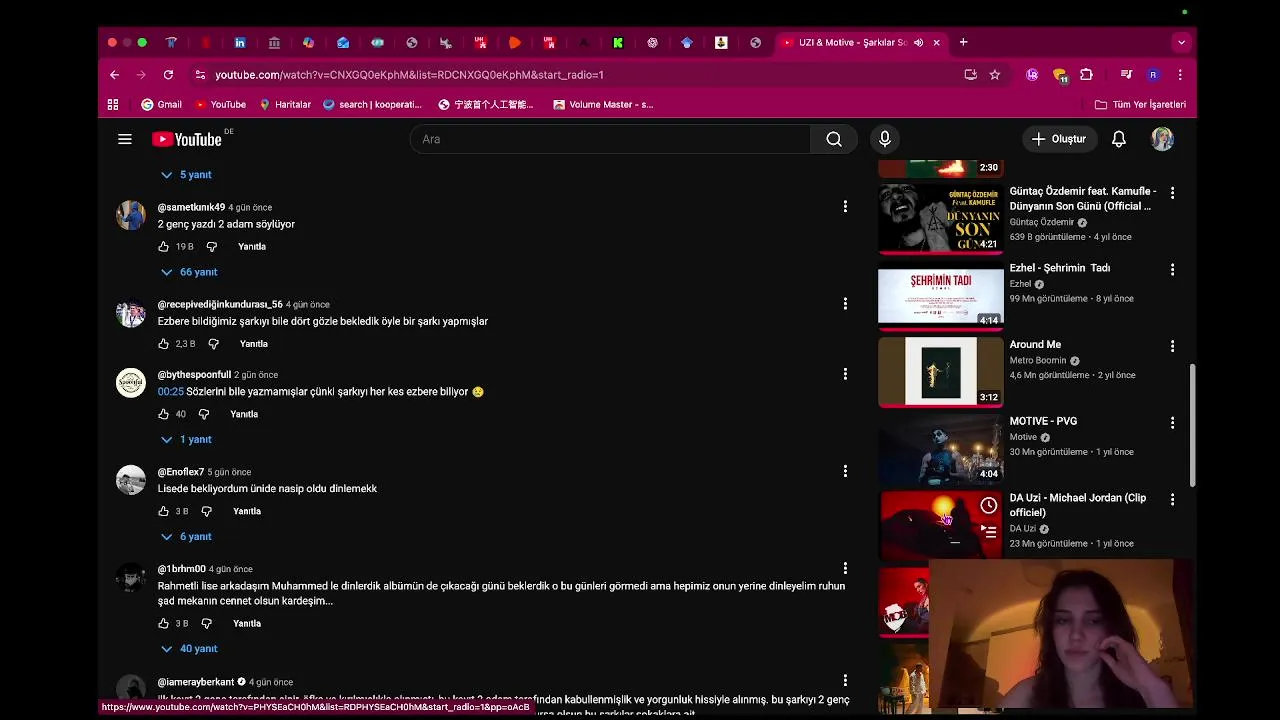1280x720 pixels.
Task: Like the comment by @1brhm00
Action: click(x=164, y=623)
